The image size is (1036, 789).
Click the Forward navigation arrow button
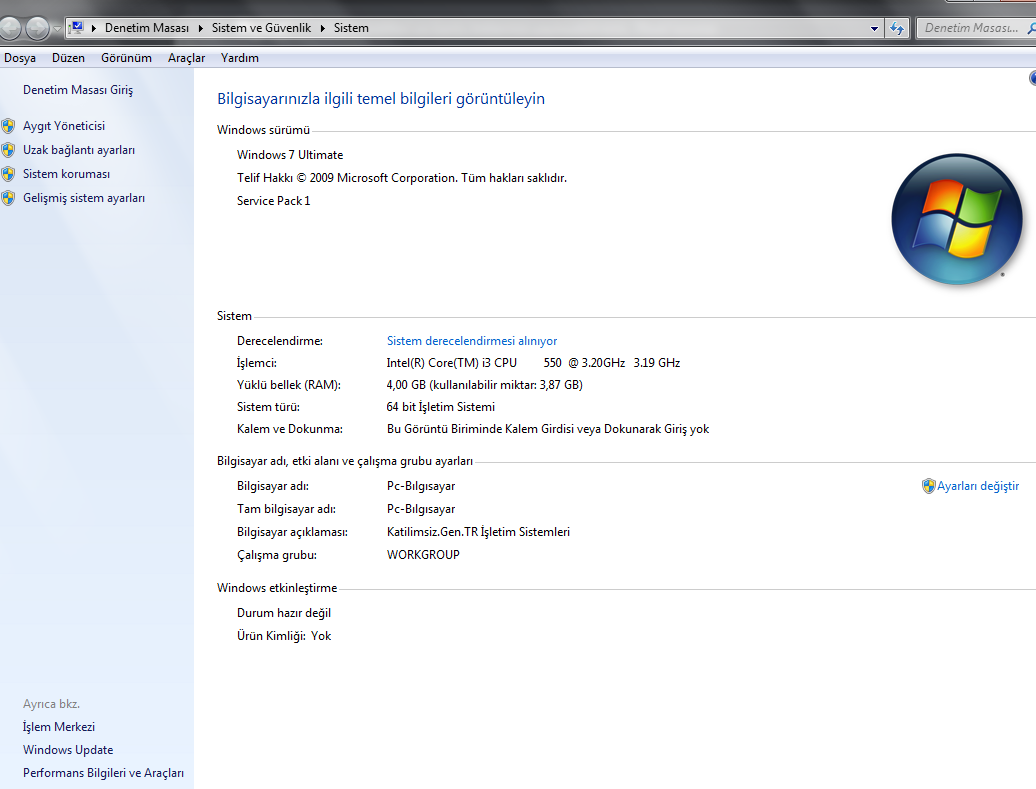click(x=37, y=28)
